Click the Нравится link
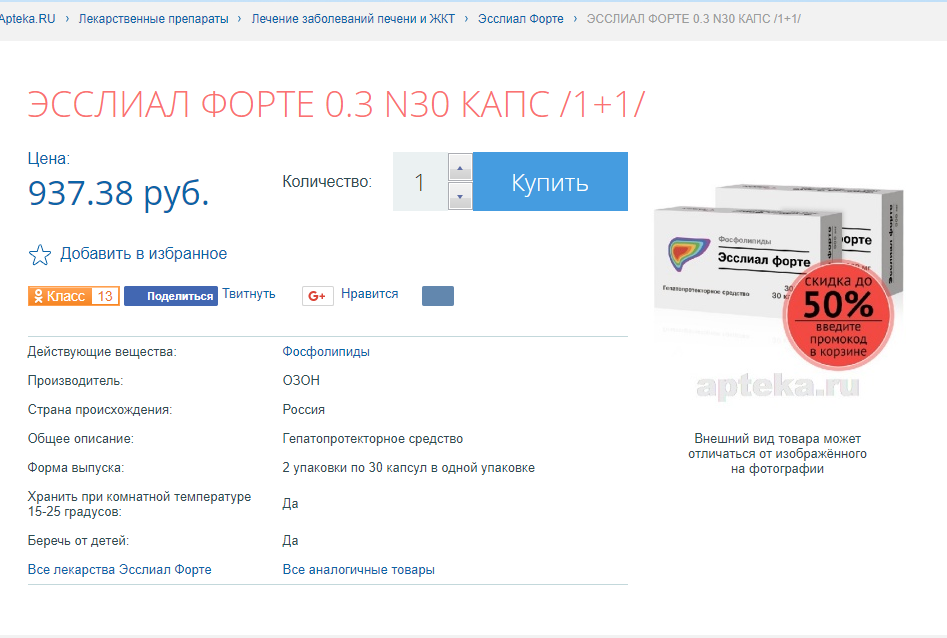Screen dimensions: 947x638 click(x=369, y=294)
